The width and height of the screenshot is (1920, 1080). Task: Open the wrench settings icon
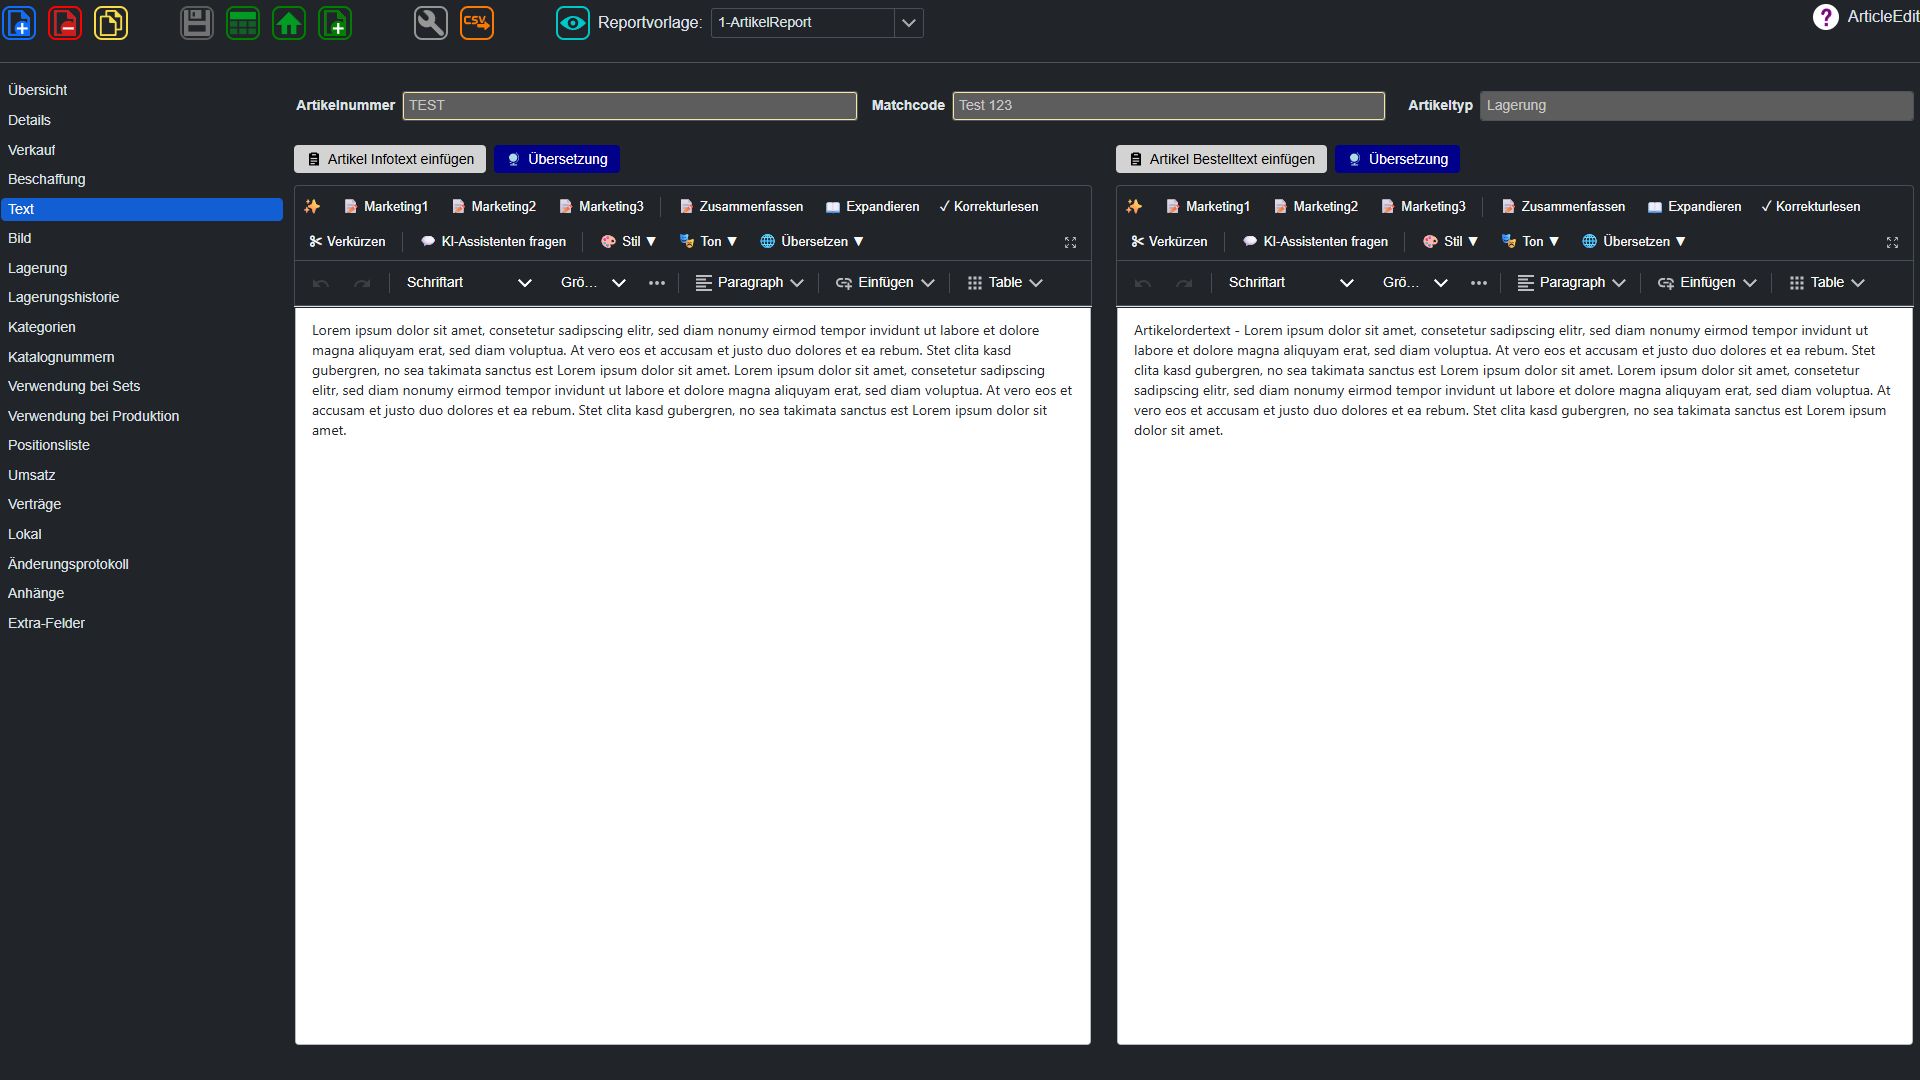(x=431, y=22)
